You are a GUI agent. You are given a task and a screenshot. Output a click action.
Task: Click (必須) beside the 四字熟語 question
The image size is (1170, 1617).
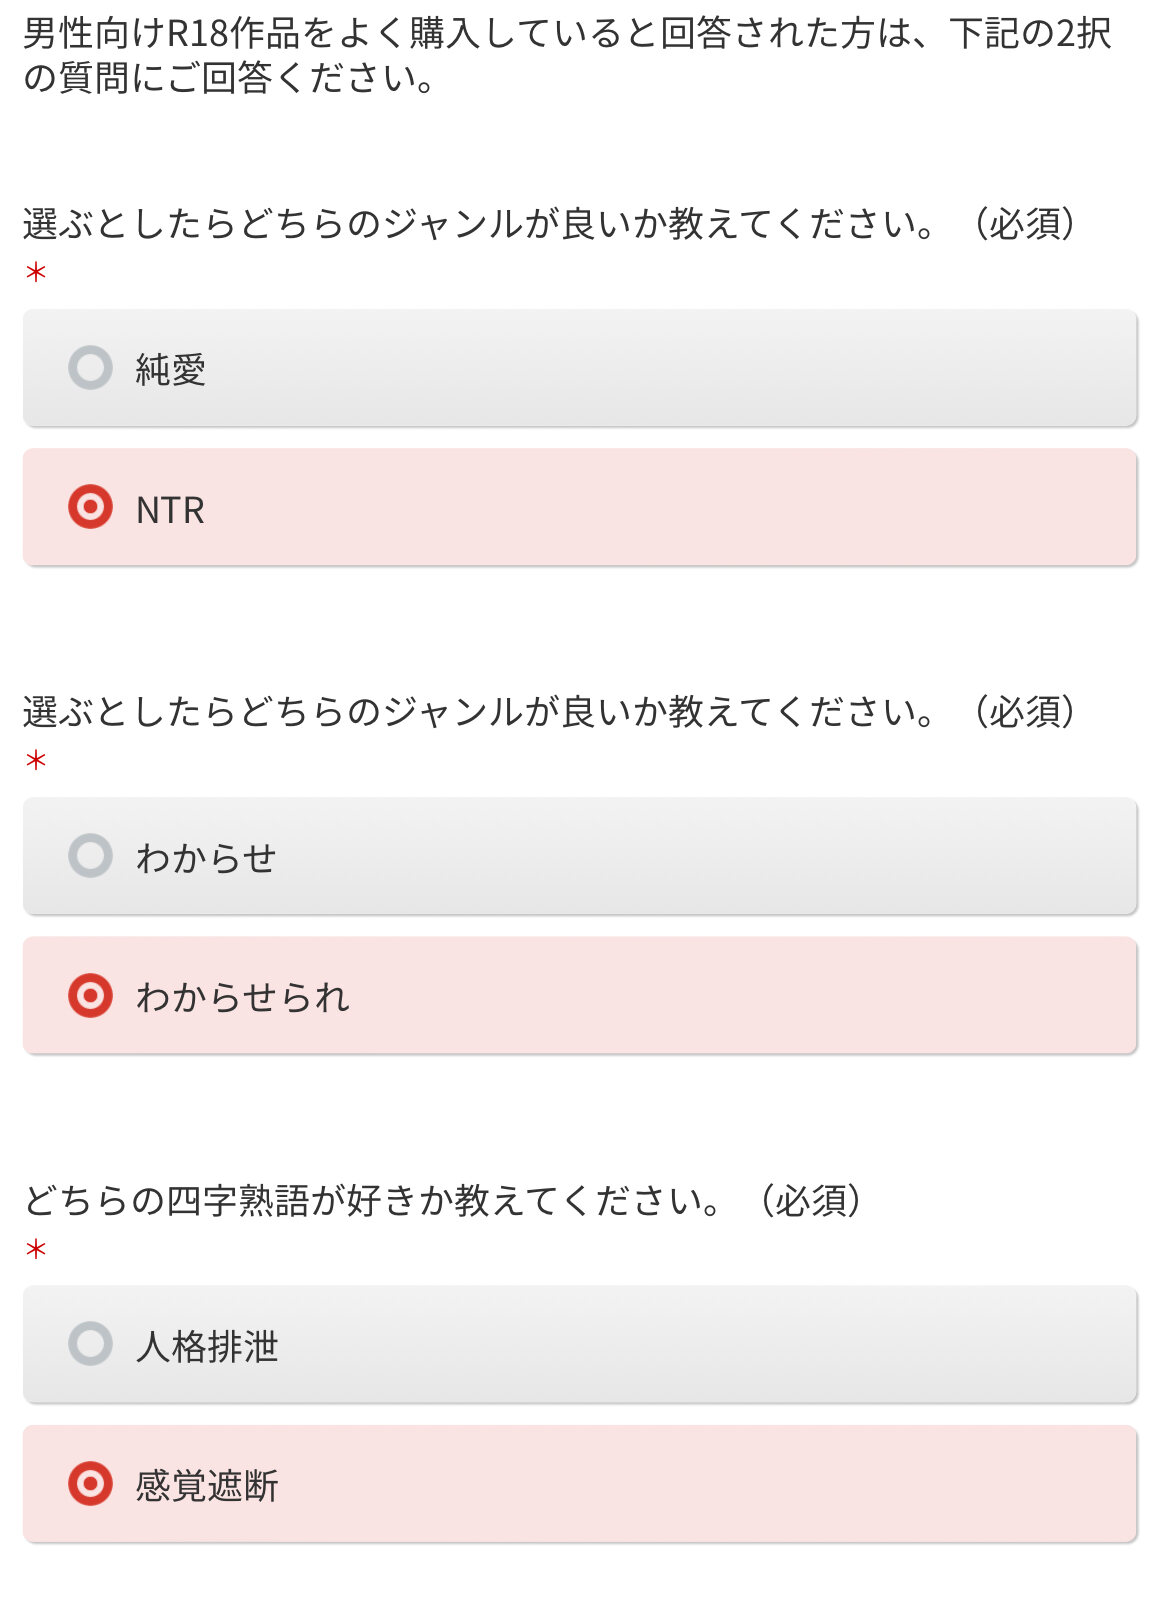coord(810,1200)
